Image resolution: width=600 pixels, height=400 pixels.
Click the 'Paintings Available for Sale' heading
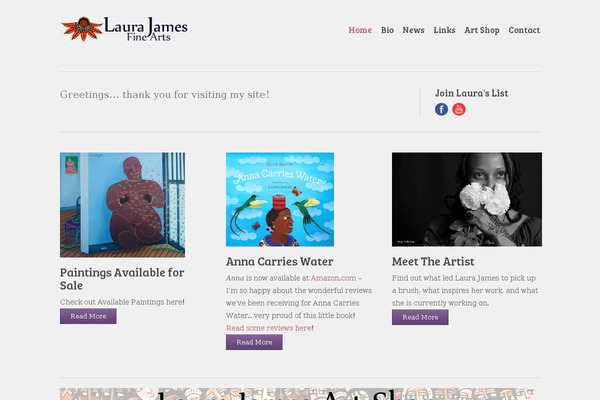click(x=122, y=279)
